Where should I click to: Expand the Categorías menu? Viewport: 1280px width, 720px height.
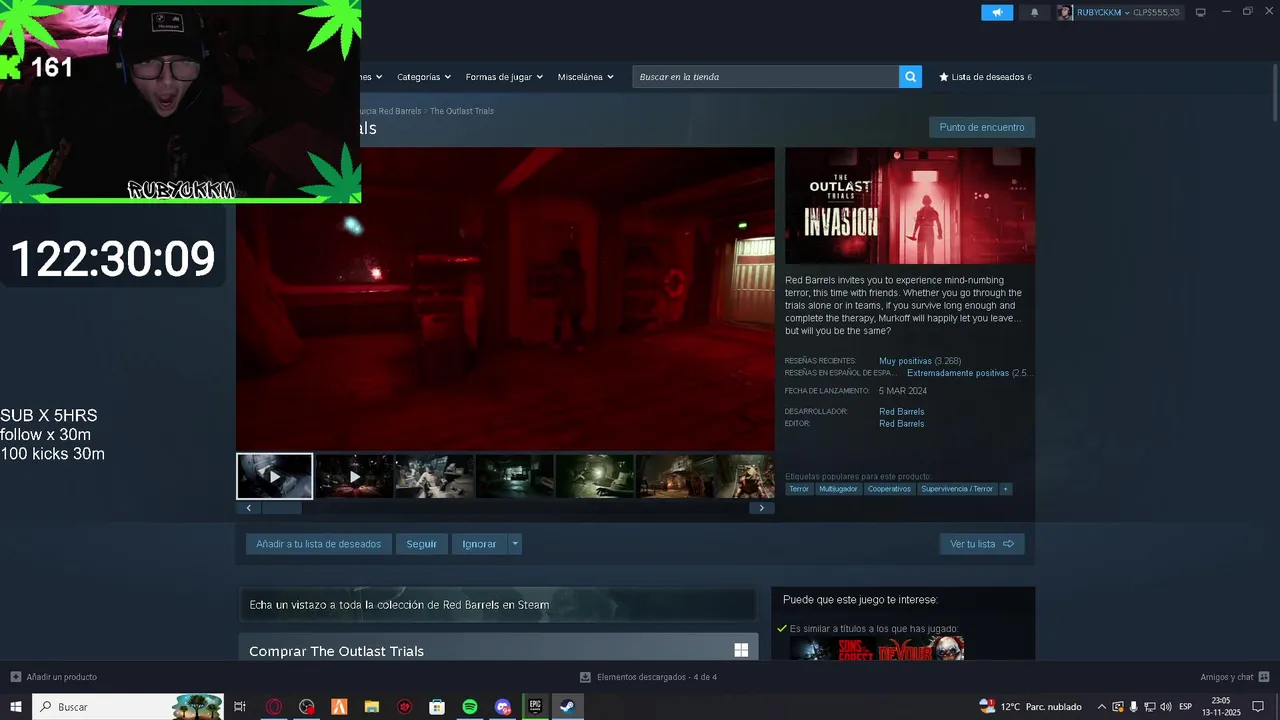pyautogui.click(x=424, y=77)
